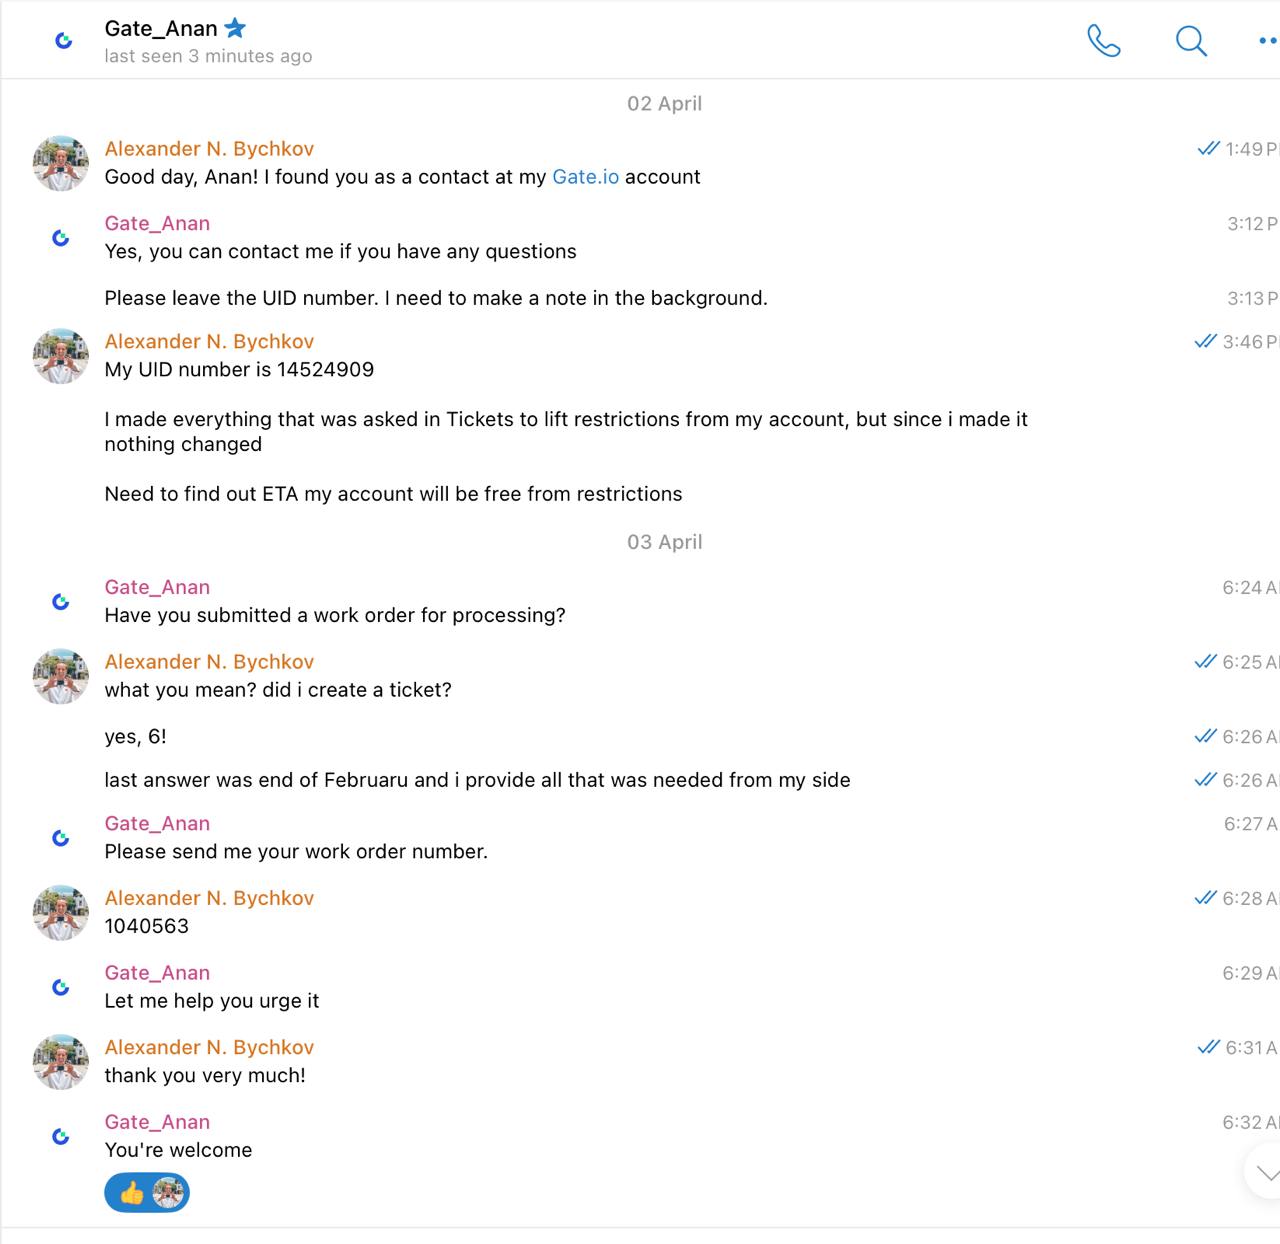Click Gate_Anan avatar beside "Please send me your work order number"
Viewport: 1280px width, 1244px height.
tap(61, 838)
